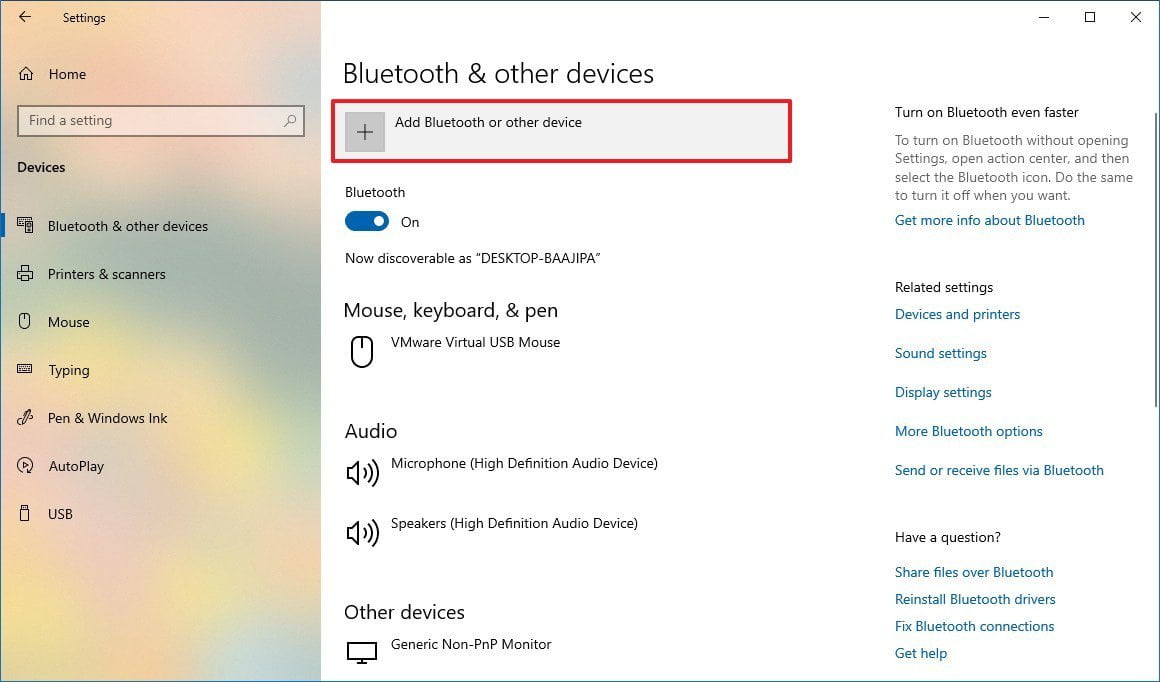Select Bluetooth & other devices in sidebar
Image resolution: width=1160 pixels, height=682 pixels.
click(x=129, y=226)
